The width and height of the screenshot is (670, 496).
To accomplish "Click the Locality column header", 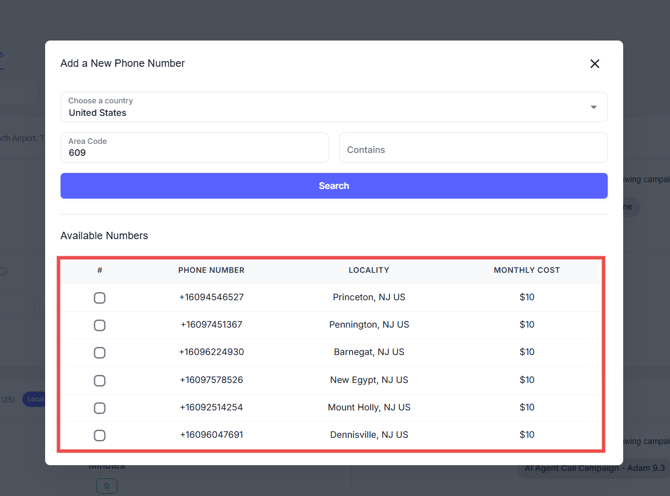I will pyautogui.click(x=369, y=270).
